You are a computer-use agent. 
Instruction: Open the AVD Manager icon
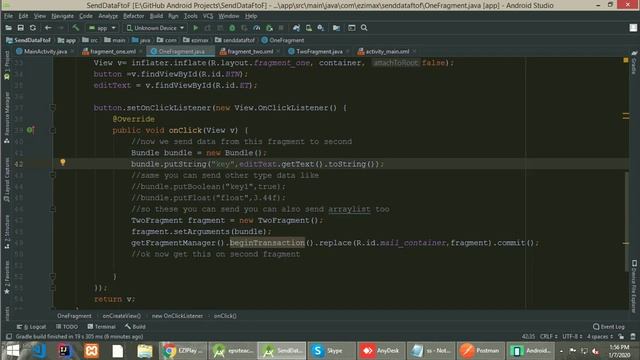(309, 28)
